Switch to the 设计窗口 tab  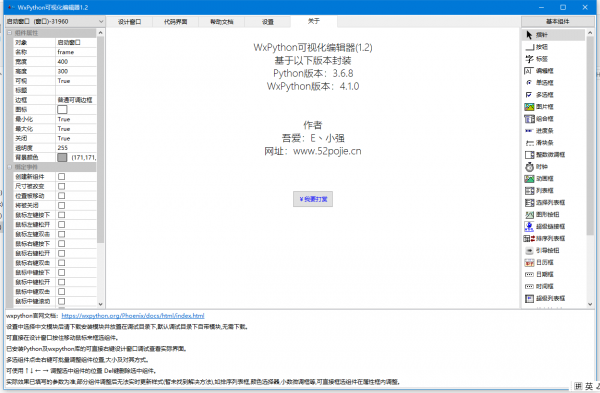(x=129, y=22)
